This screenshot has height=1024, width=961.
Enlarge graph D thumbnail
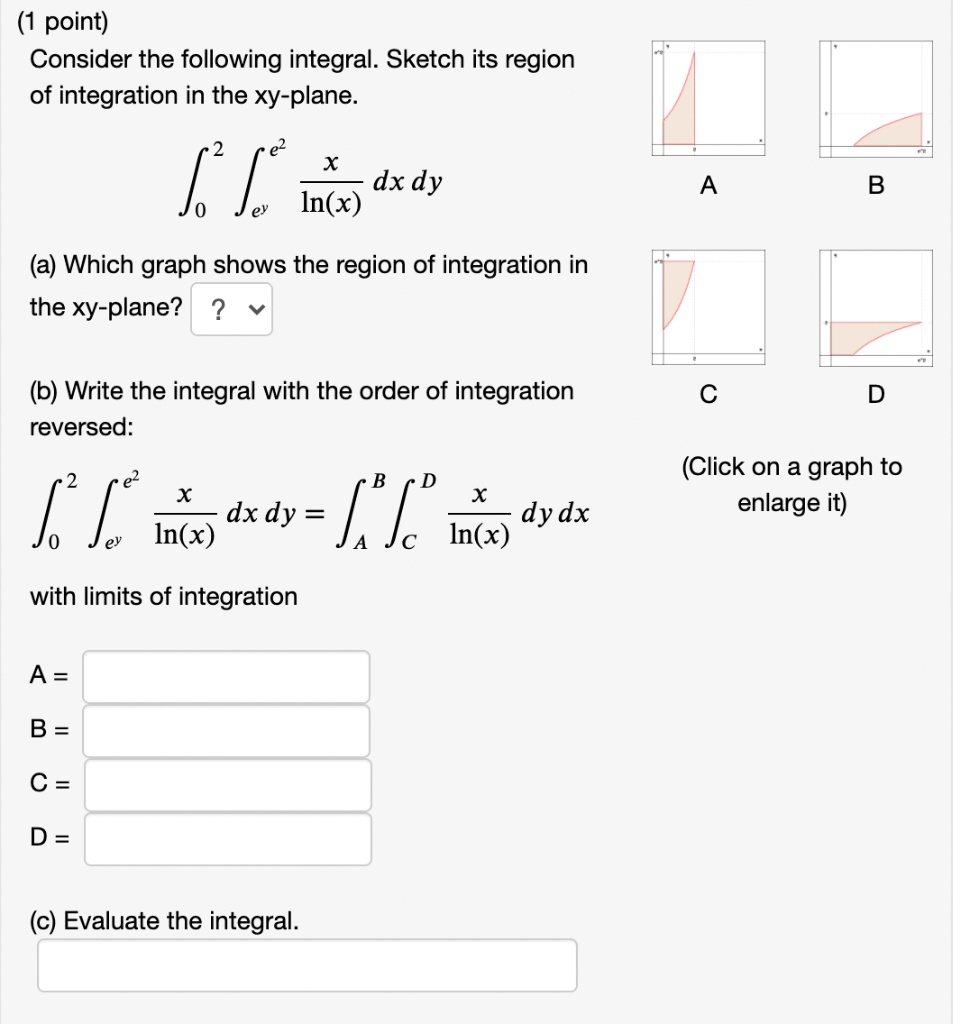click(876, 307)
